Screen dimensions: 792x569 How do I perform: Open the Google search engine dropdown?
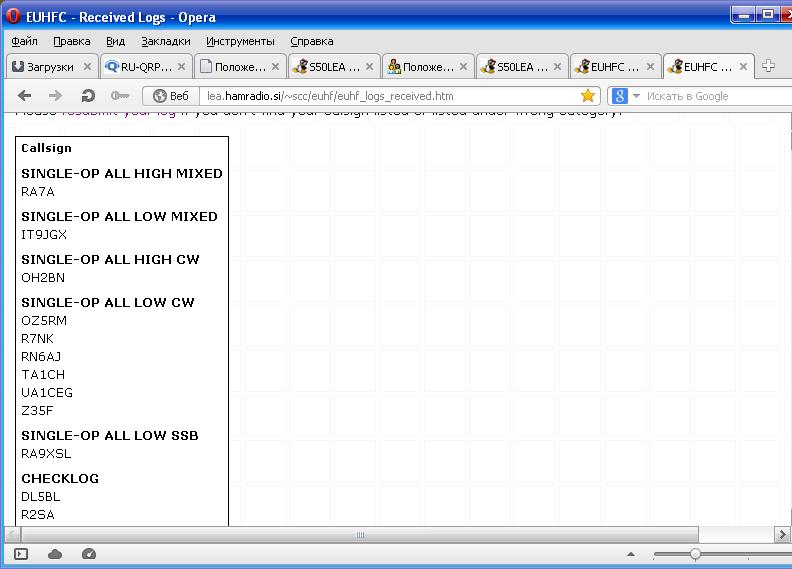tap(625, 96)
